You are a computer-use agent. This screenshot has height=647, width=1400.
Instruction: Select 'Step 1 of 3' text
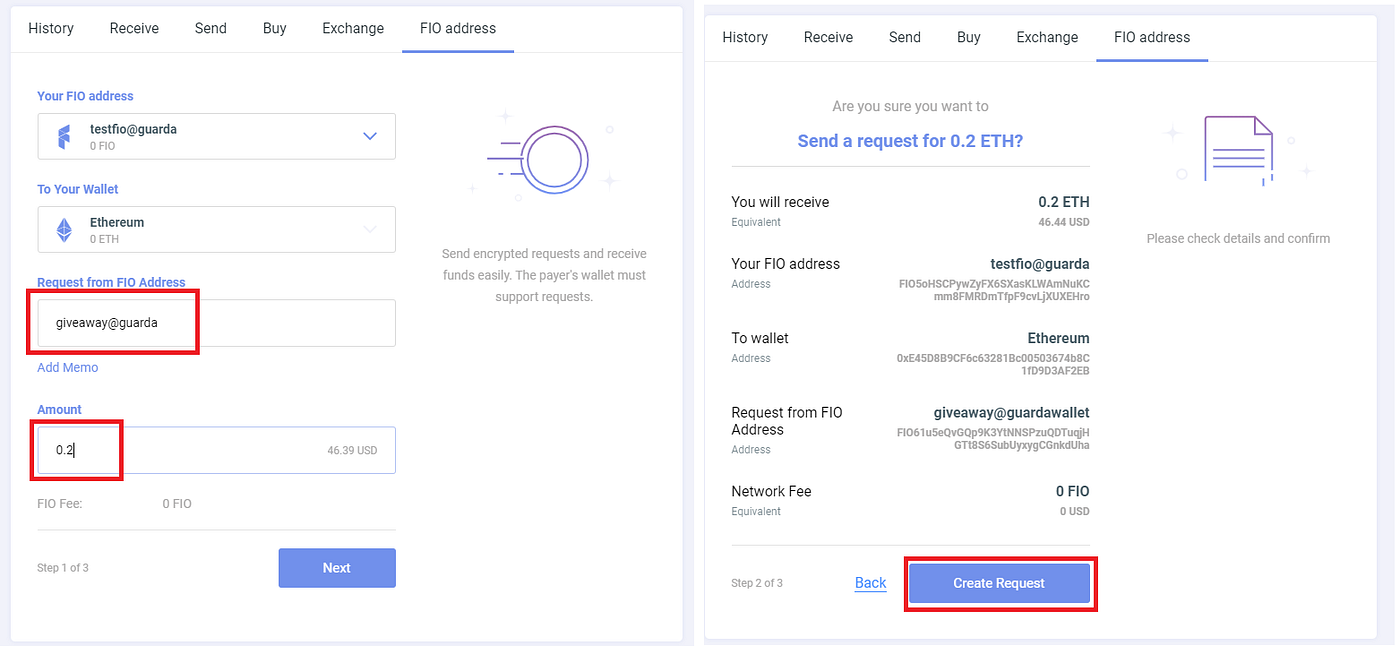[x=63, y=568]
